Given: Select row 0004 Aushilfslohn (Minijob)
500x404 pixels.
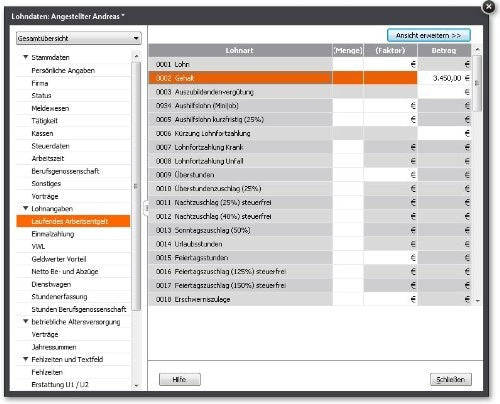Looking at the screenshot, I should click(310, 106).
